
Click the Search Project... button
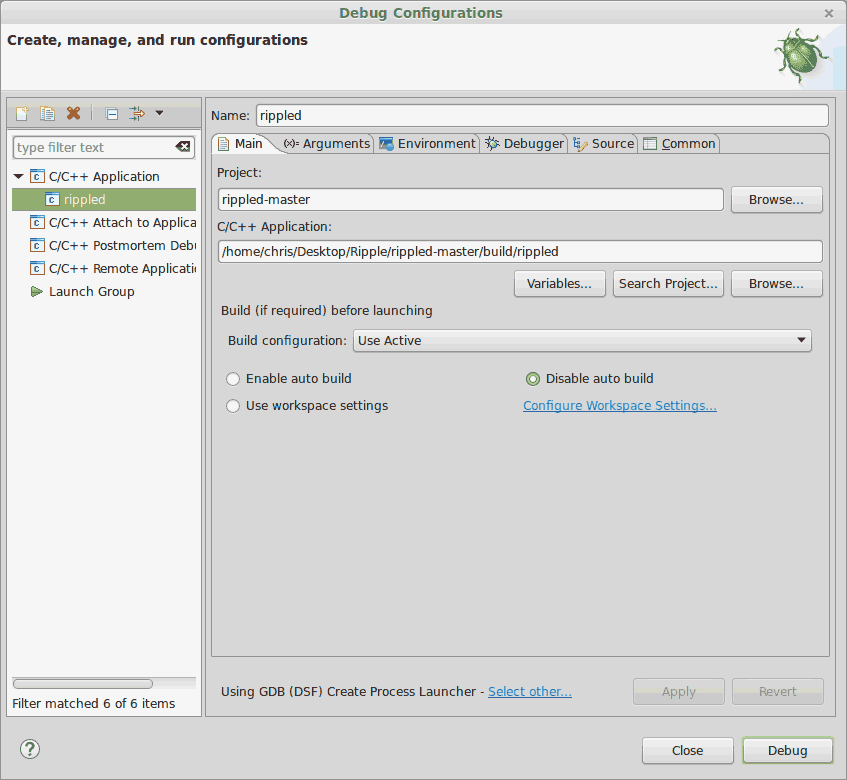pos(668,284)
